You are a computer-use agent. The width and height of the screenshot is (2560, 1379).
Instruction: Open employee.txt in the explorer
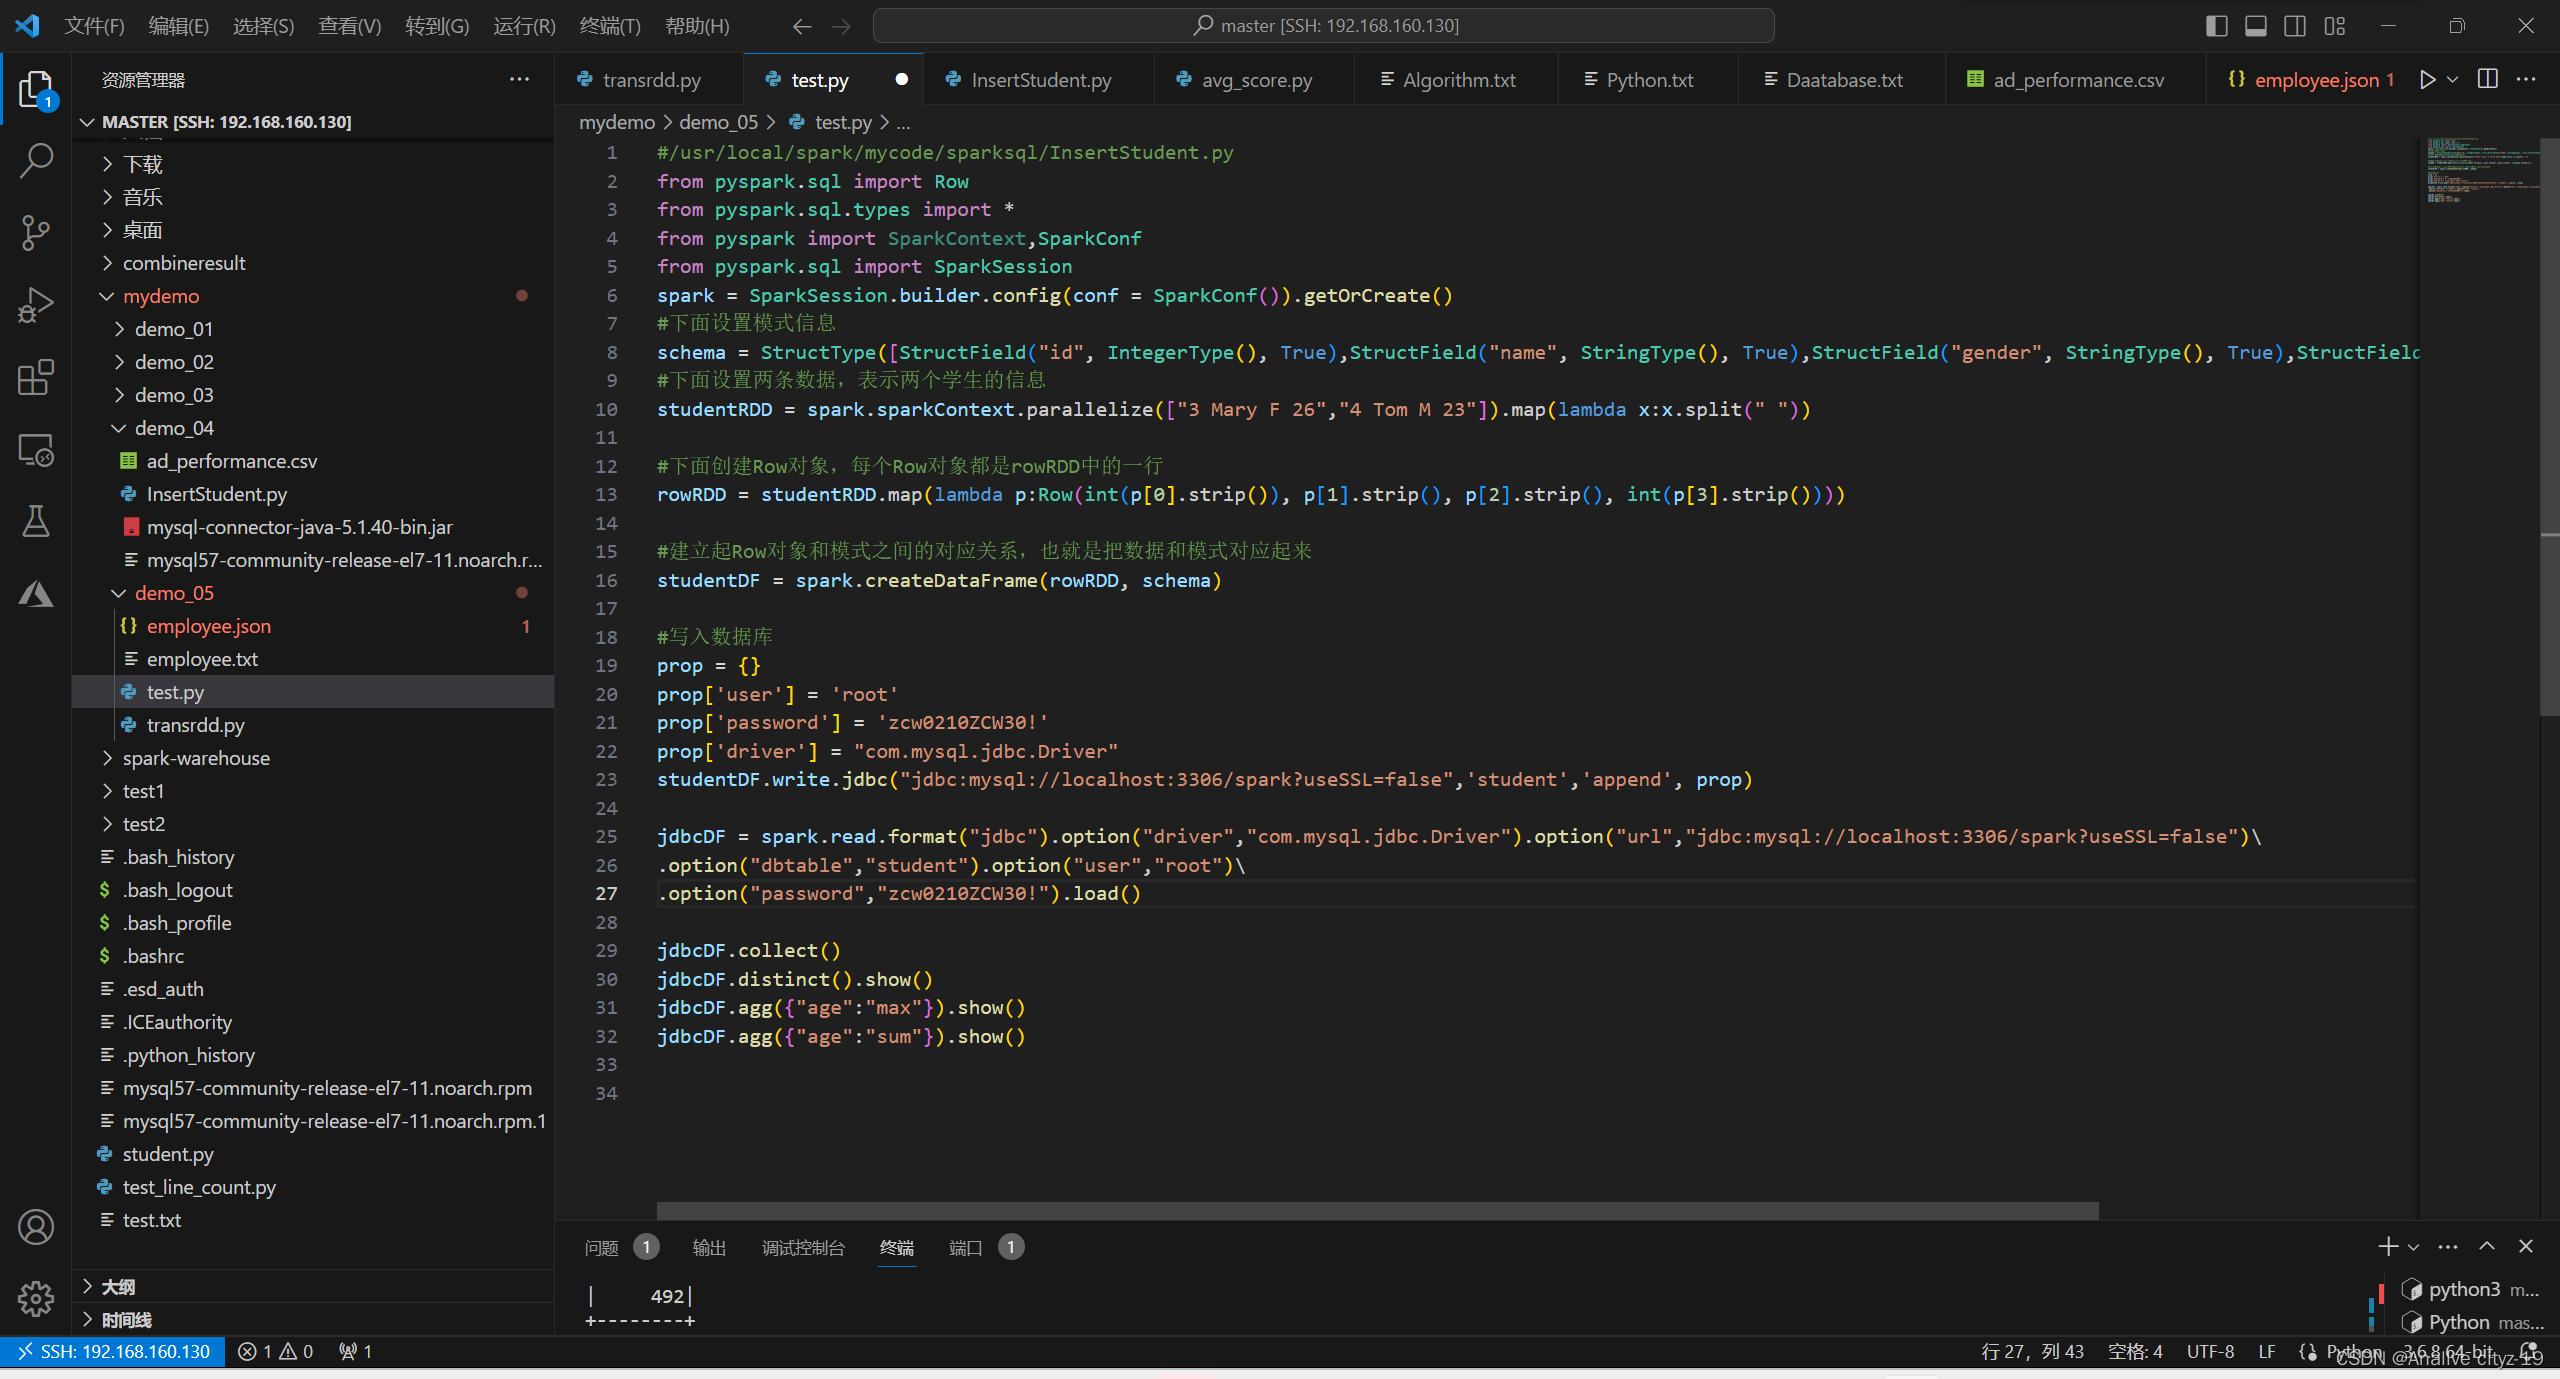313,659
